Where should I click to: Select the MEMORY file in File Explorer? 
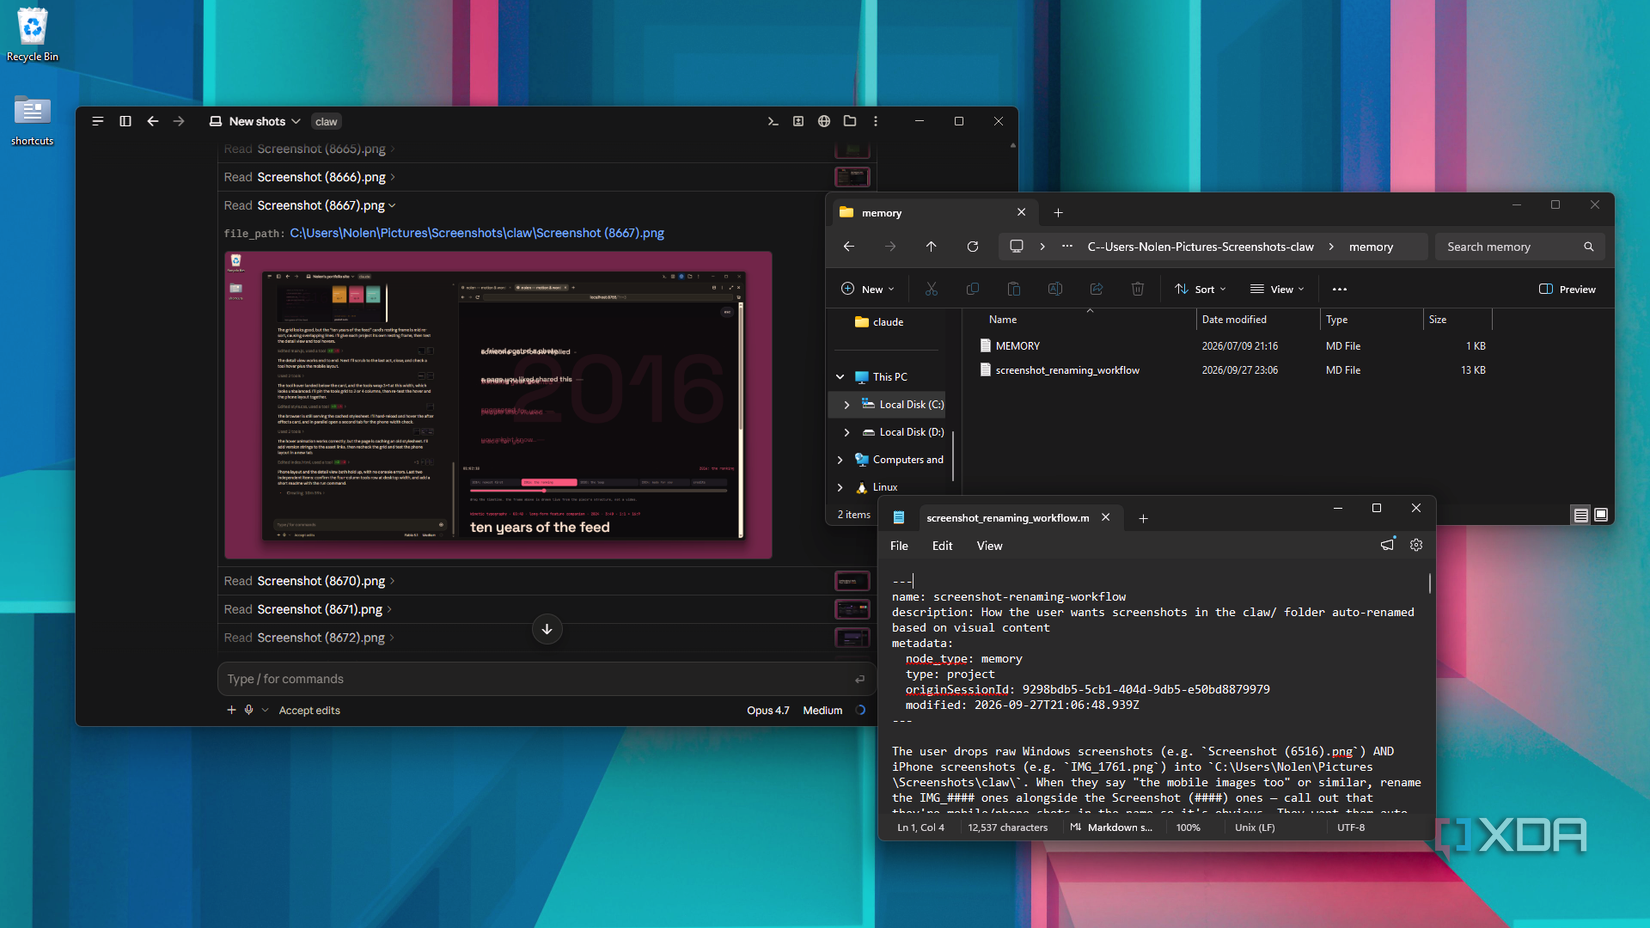[1017, 346]
